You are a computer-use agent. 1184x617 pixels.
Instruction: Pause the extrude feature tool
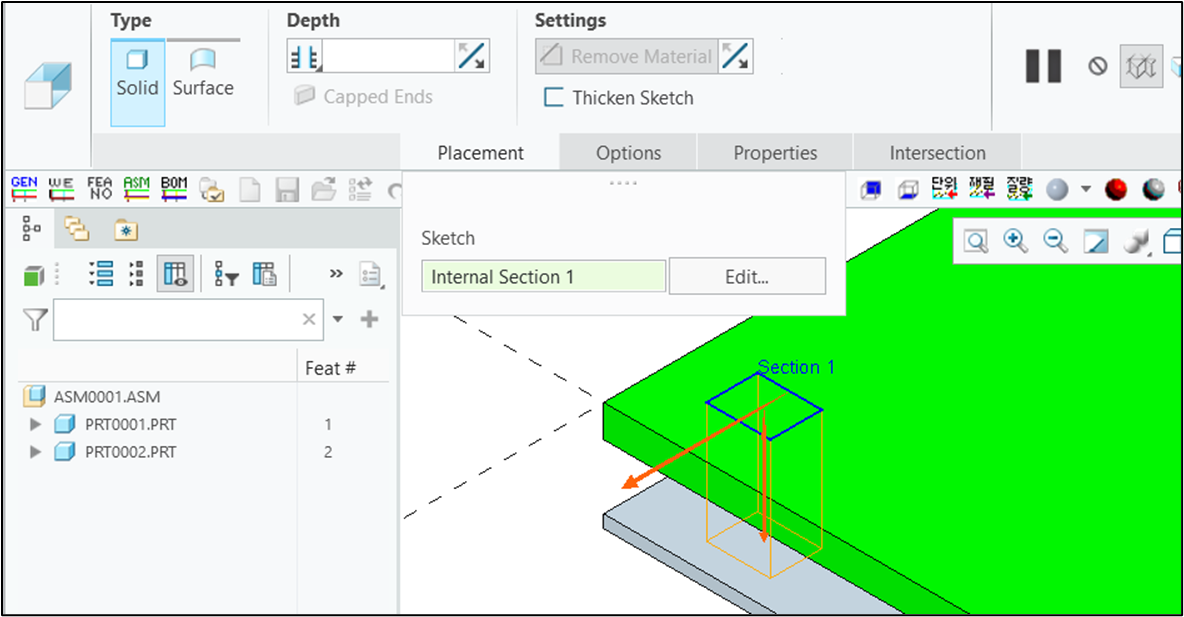(1044, 66)
